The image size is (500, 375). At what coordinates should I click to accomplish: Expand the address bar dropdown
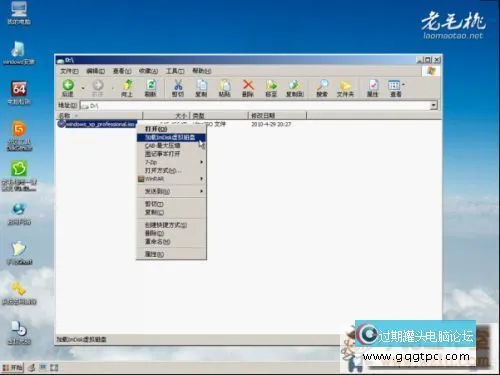point(434,106)
